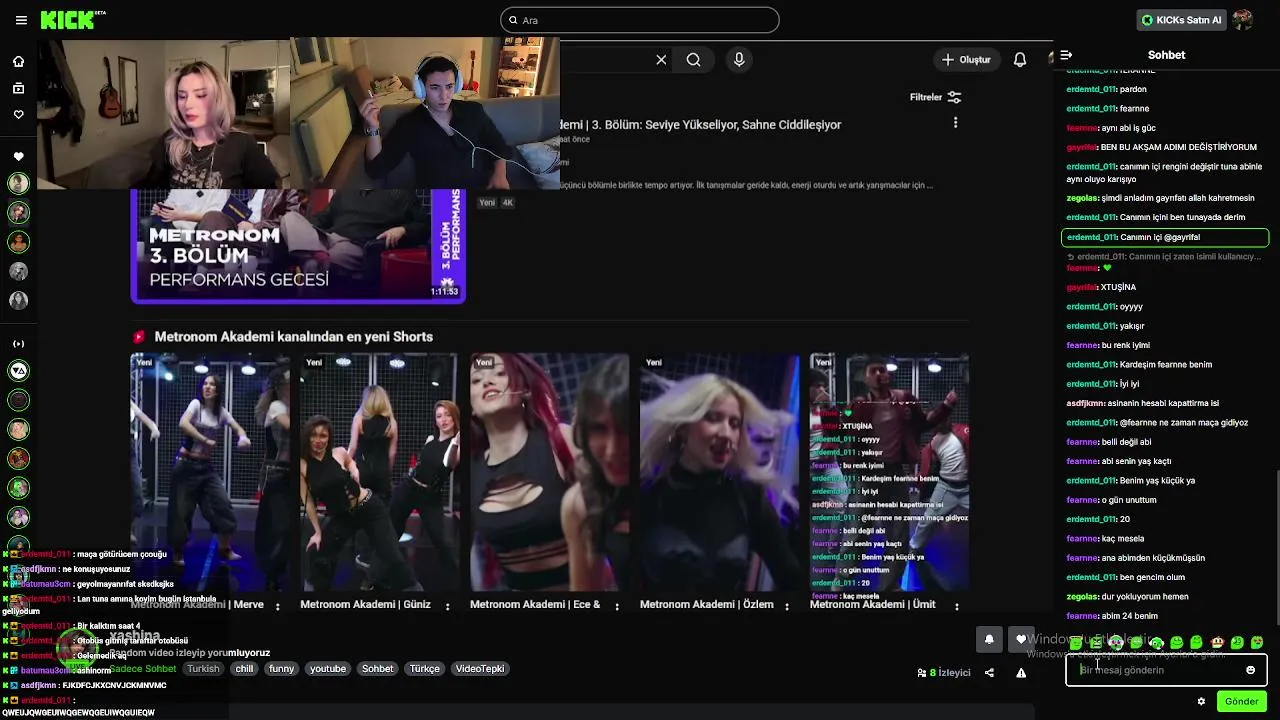Open options menu for Seviye Yükseliyor video

point(955,123)
